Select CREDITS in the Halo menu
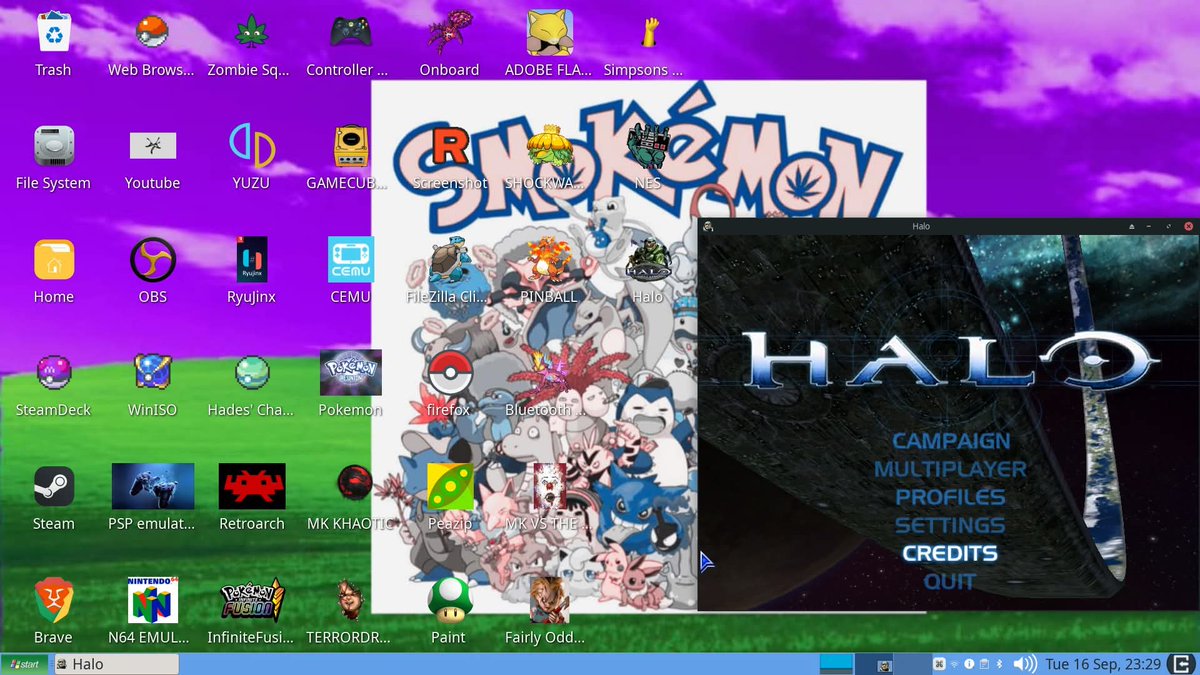 pyautogui.click(x=950, y=553)
